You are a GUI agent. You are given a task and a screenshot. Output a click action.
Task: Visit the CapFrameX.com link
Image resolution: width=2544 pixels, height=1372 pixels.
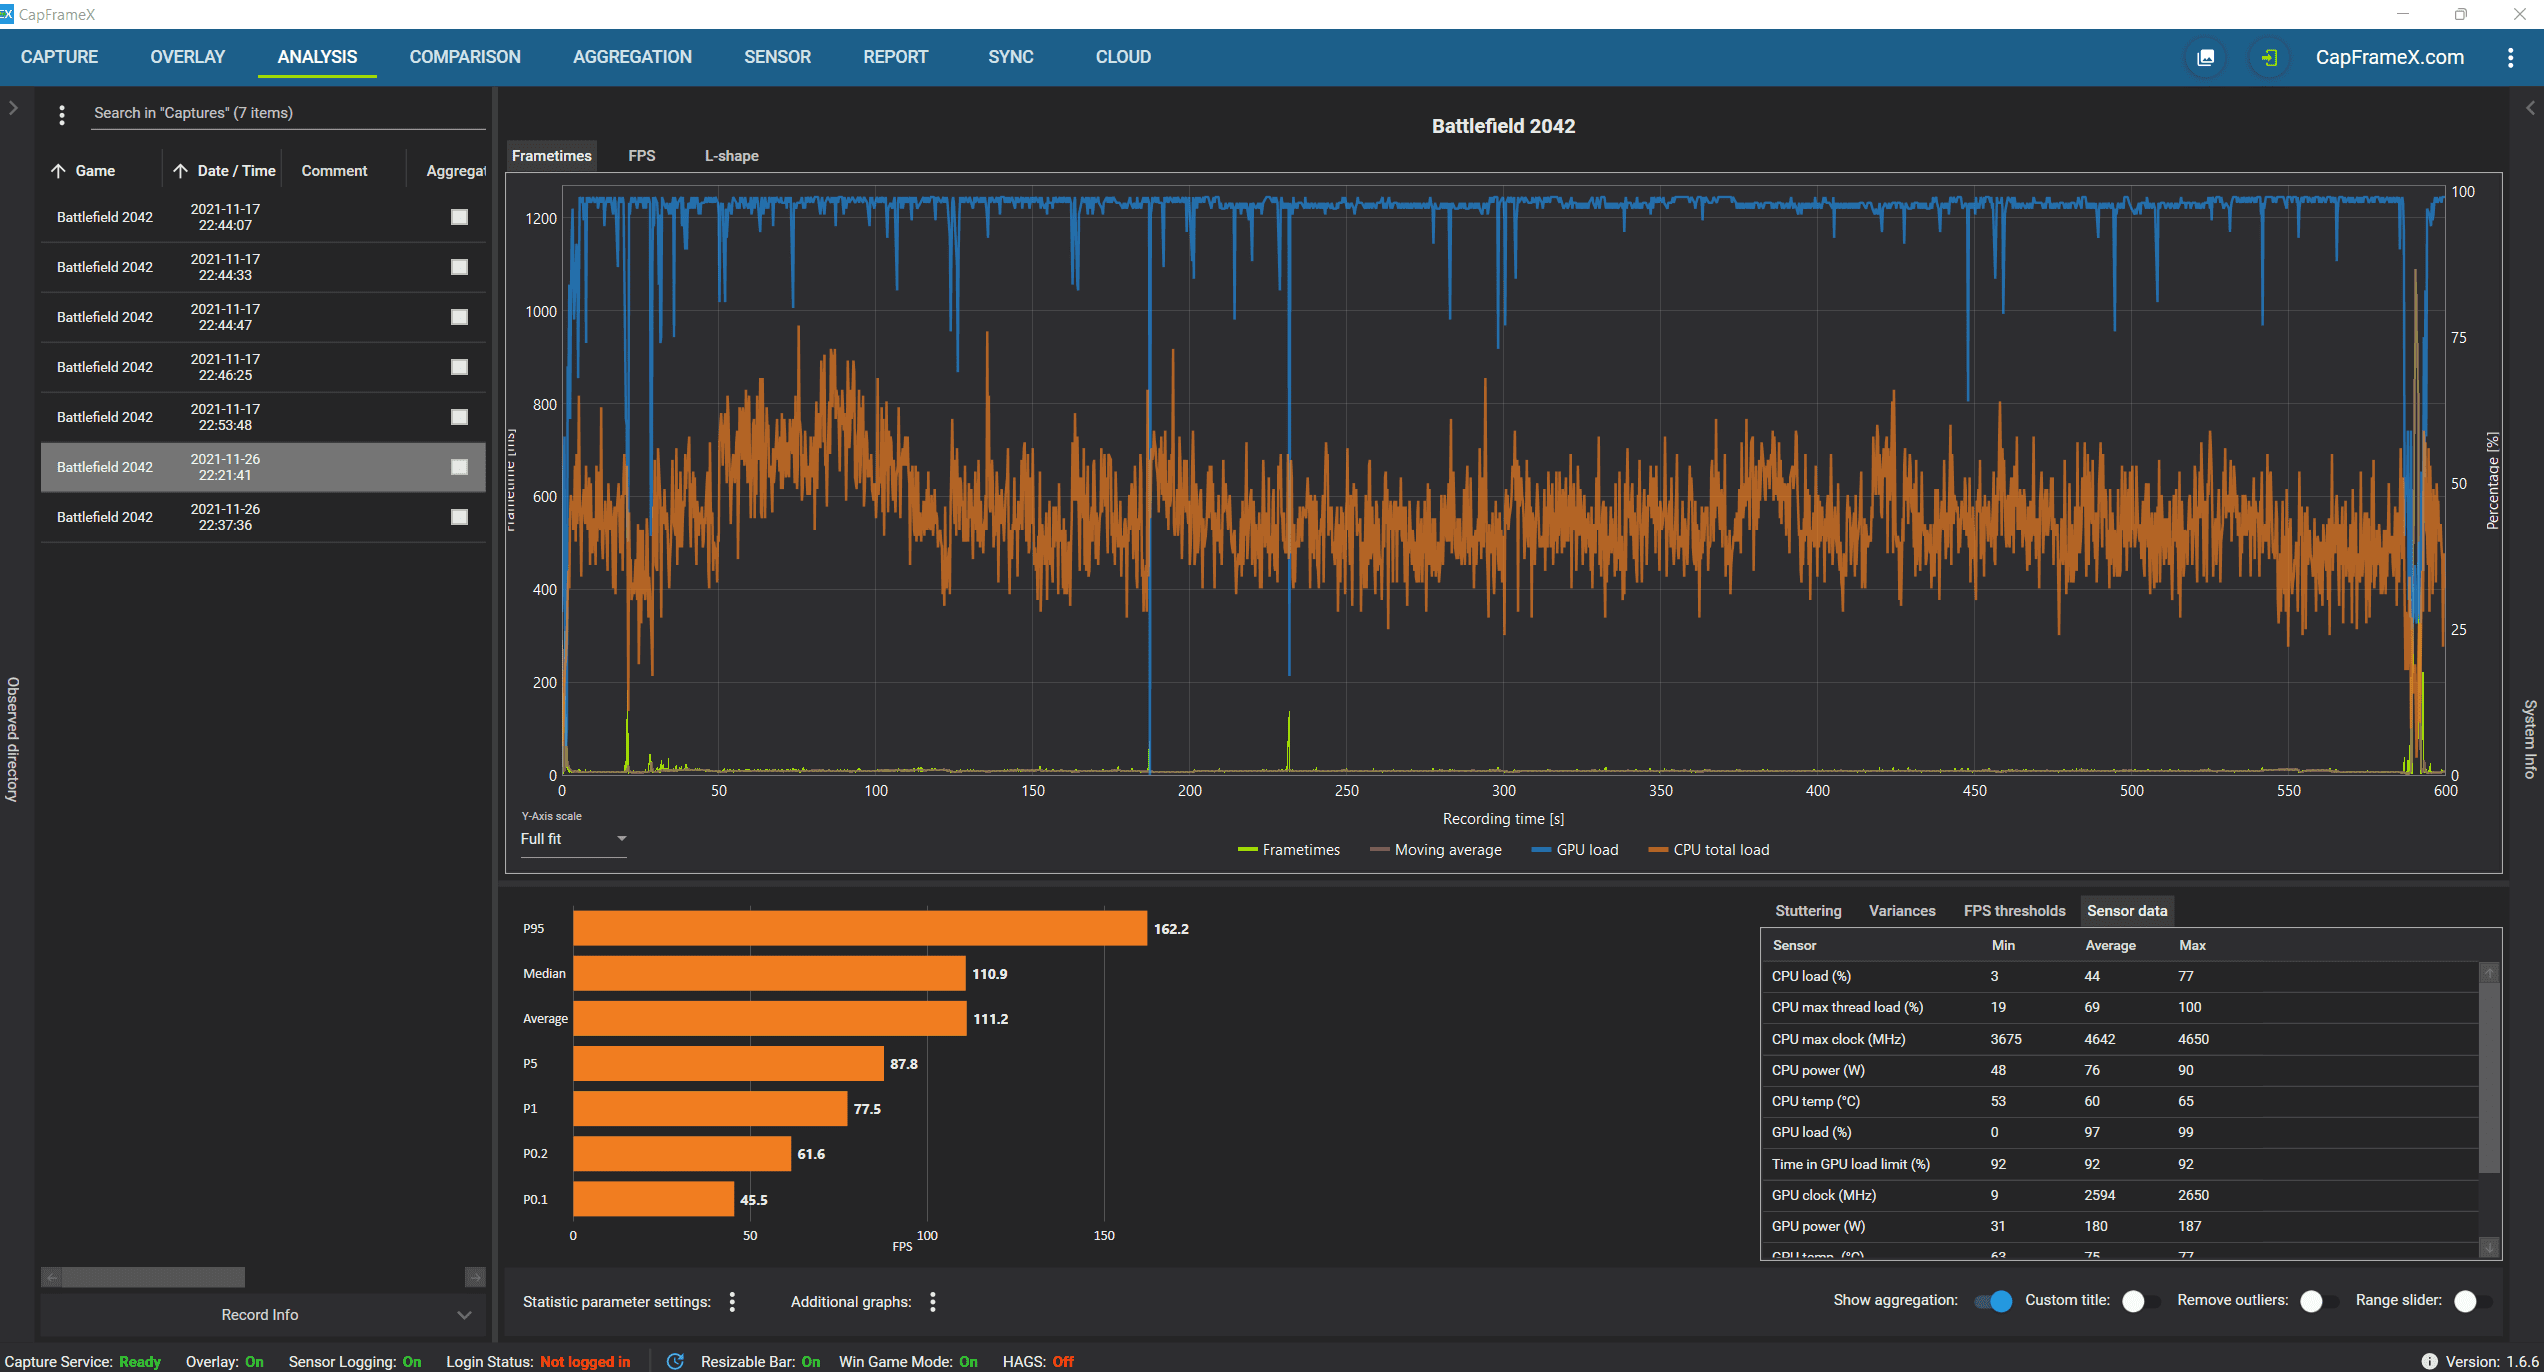(2390, 57)
